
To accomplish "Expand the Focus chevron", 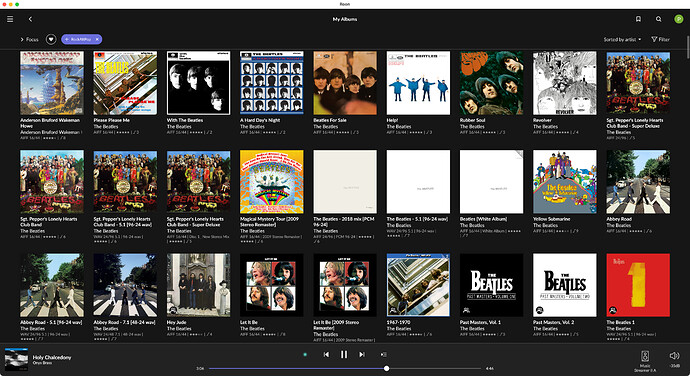I will 22,39.
